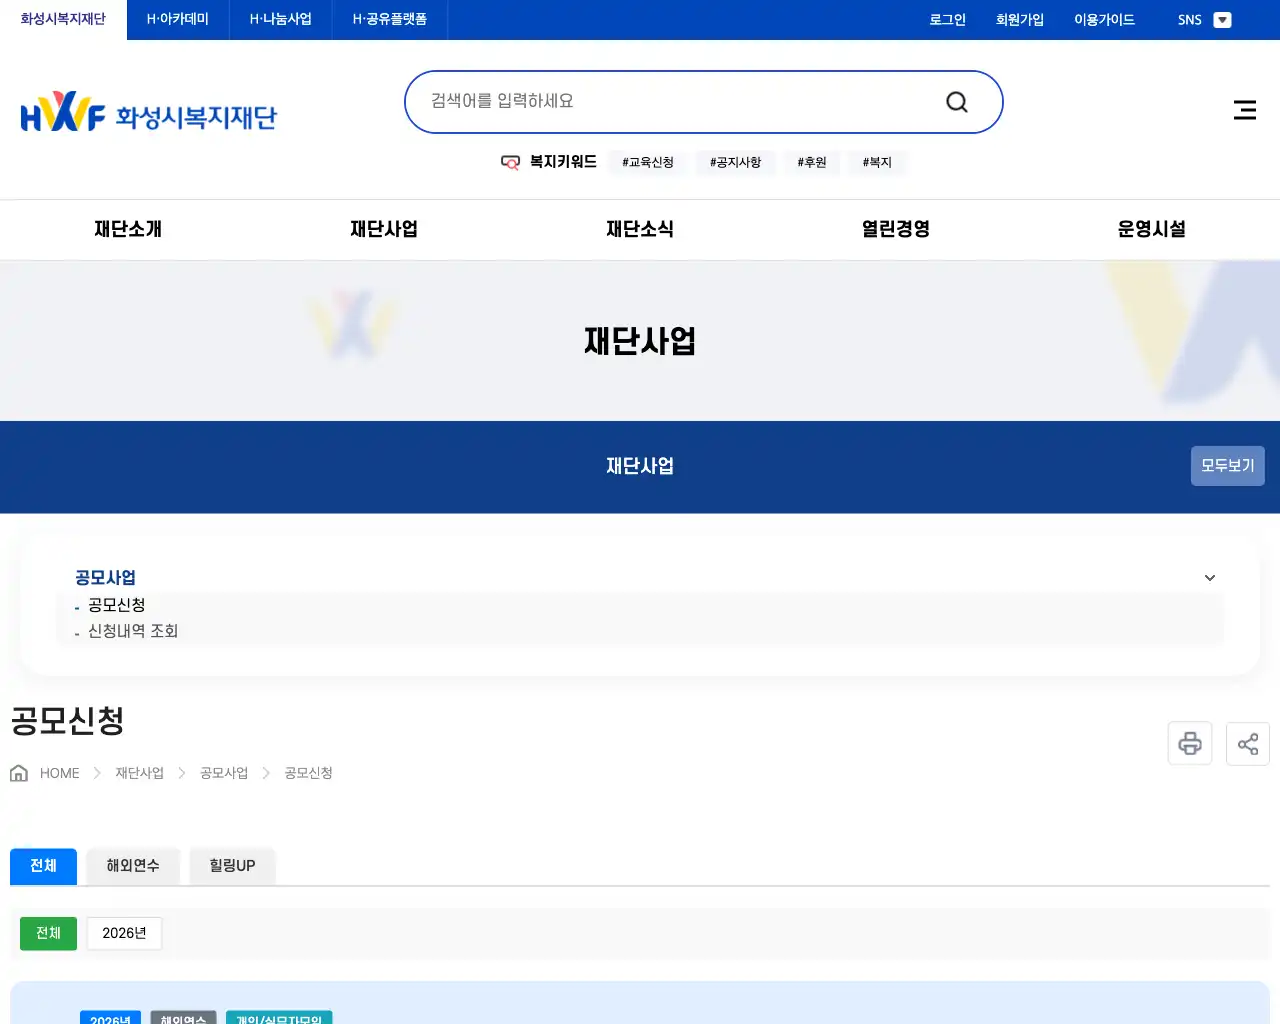Collapse the 공모사업 section chevron
The height and width of the screenshot is (1024, 1280).
click(1209, 578)
